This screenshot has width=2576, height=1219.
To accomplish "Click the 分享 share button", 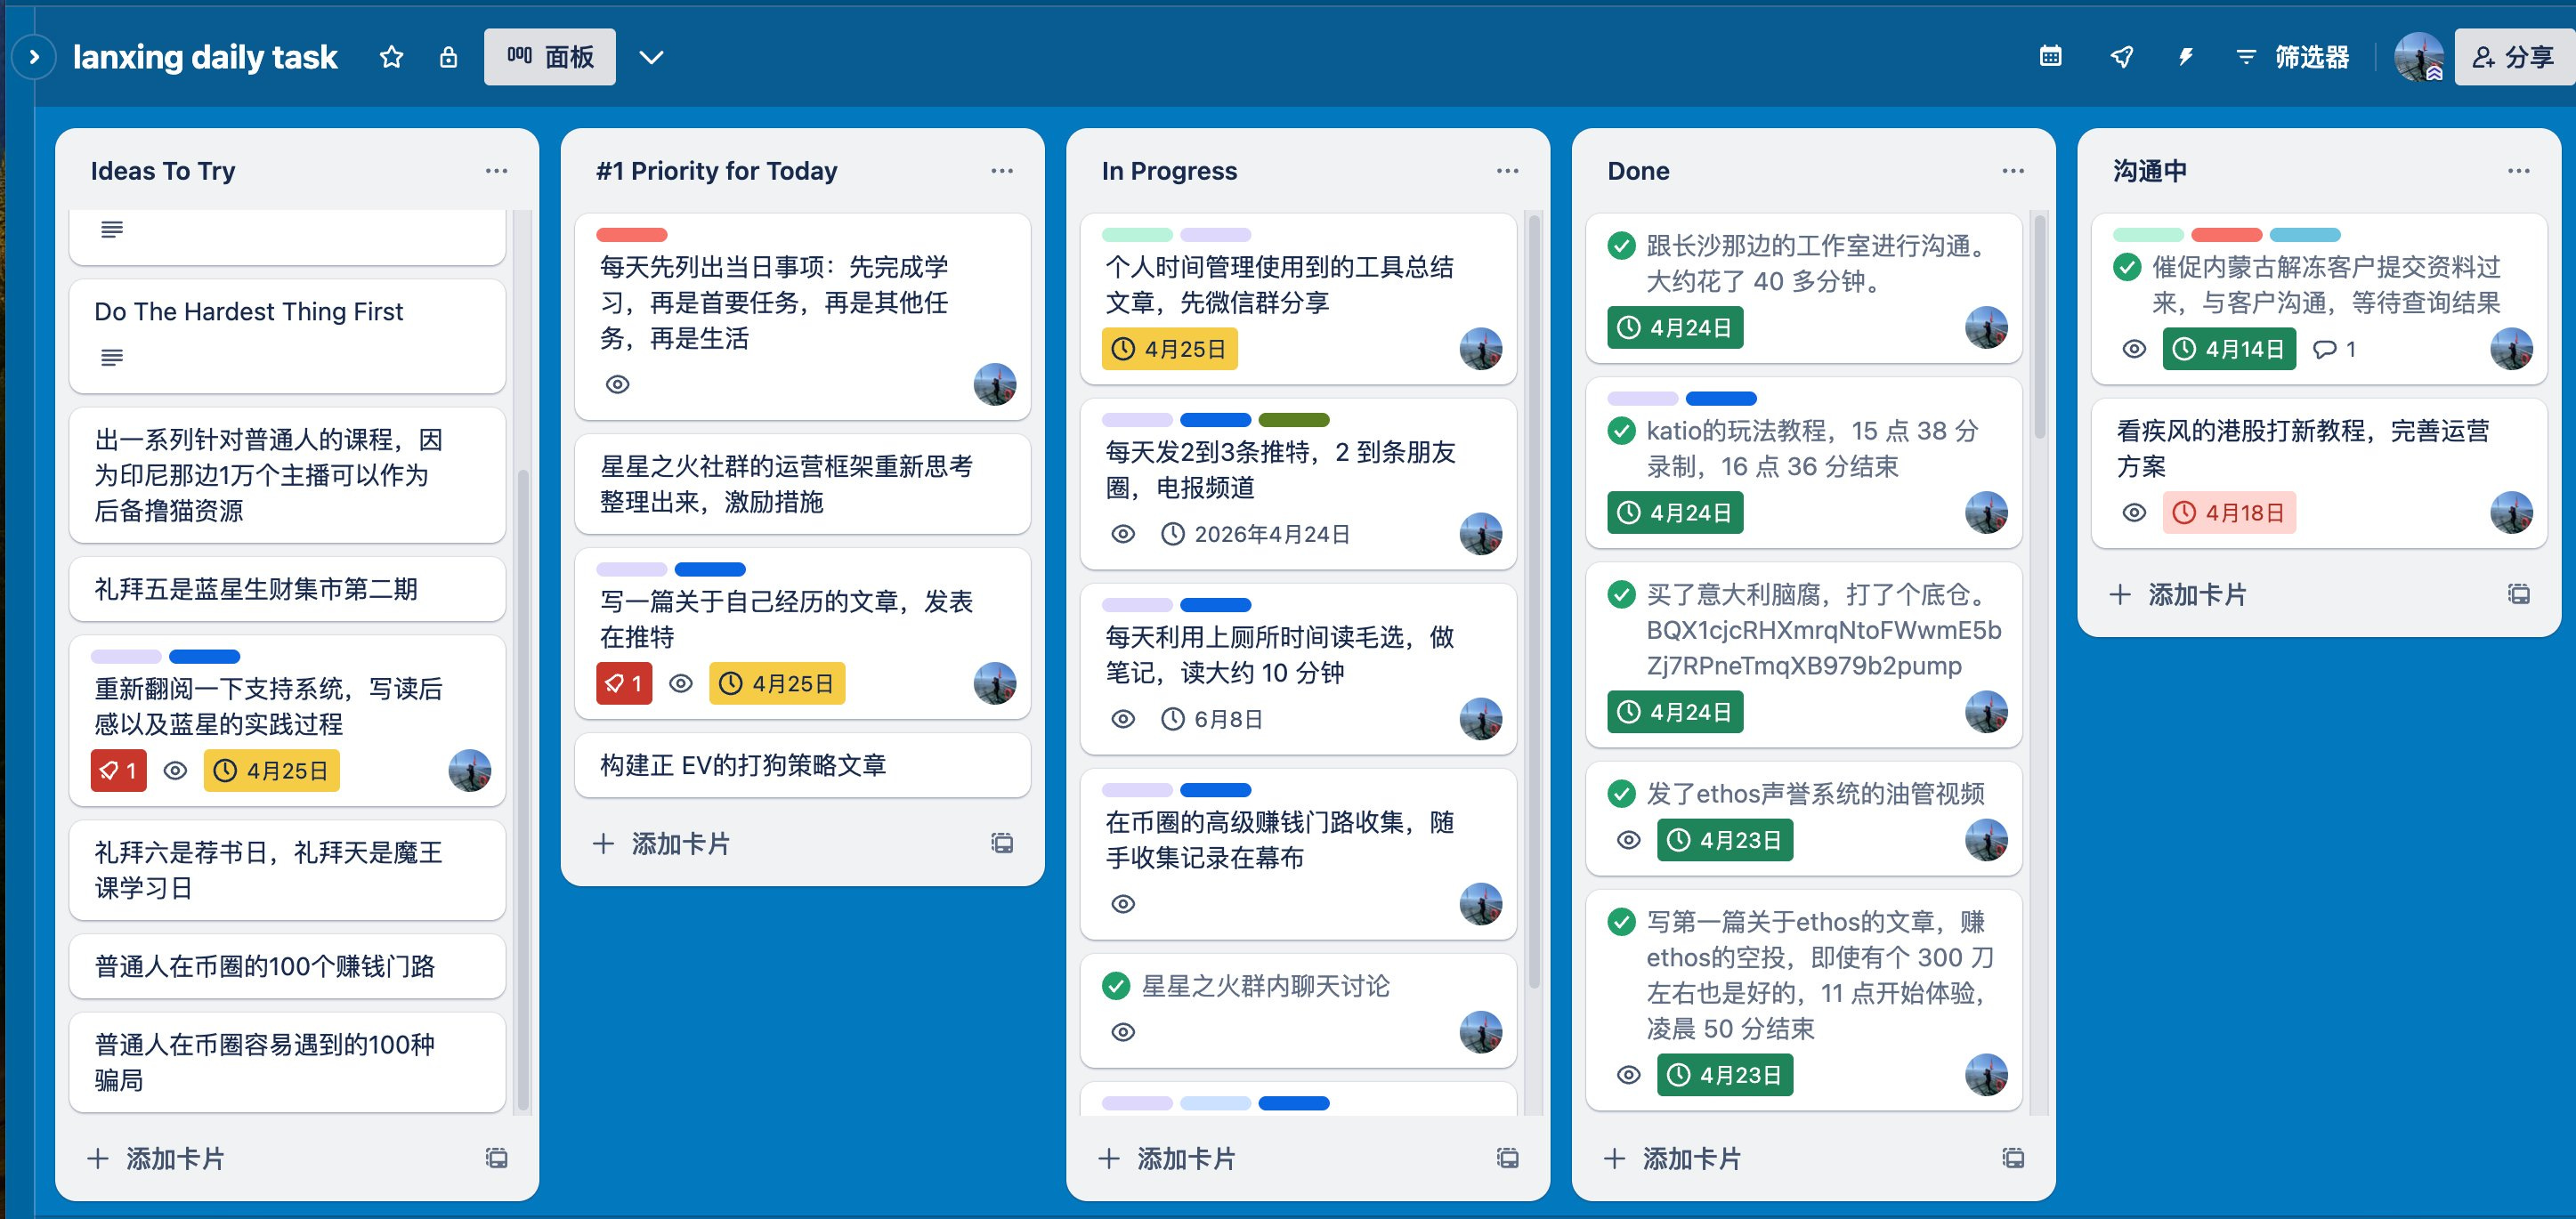I will [x=2514, y=57].
